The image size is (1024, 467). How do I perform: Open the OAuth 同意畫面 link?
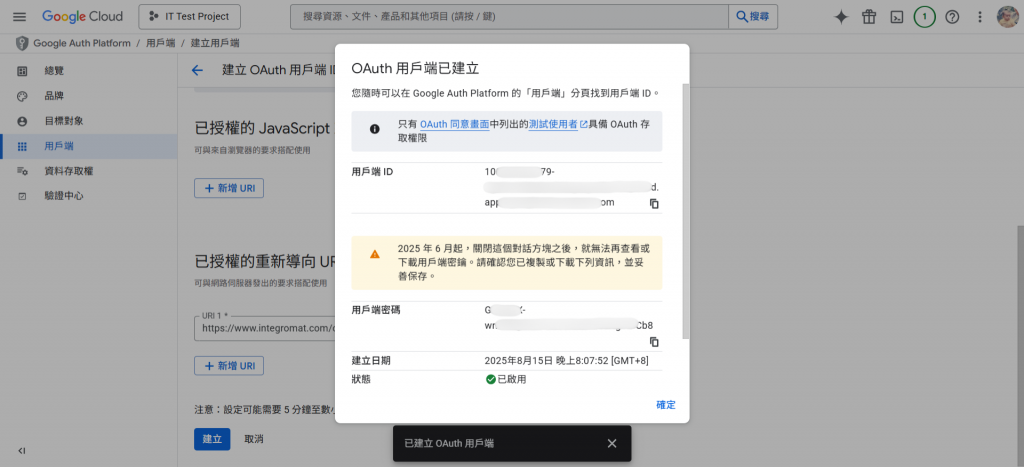click(455, 124)
